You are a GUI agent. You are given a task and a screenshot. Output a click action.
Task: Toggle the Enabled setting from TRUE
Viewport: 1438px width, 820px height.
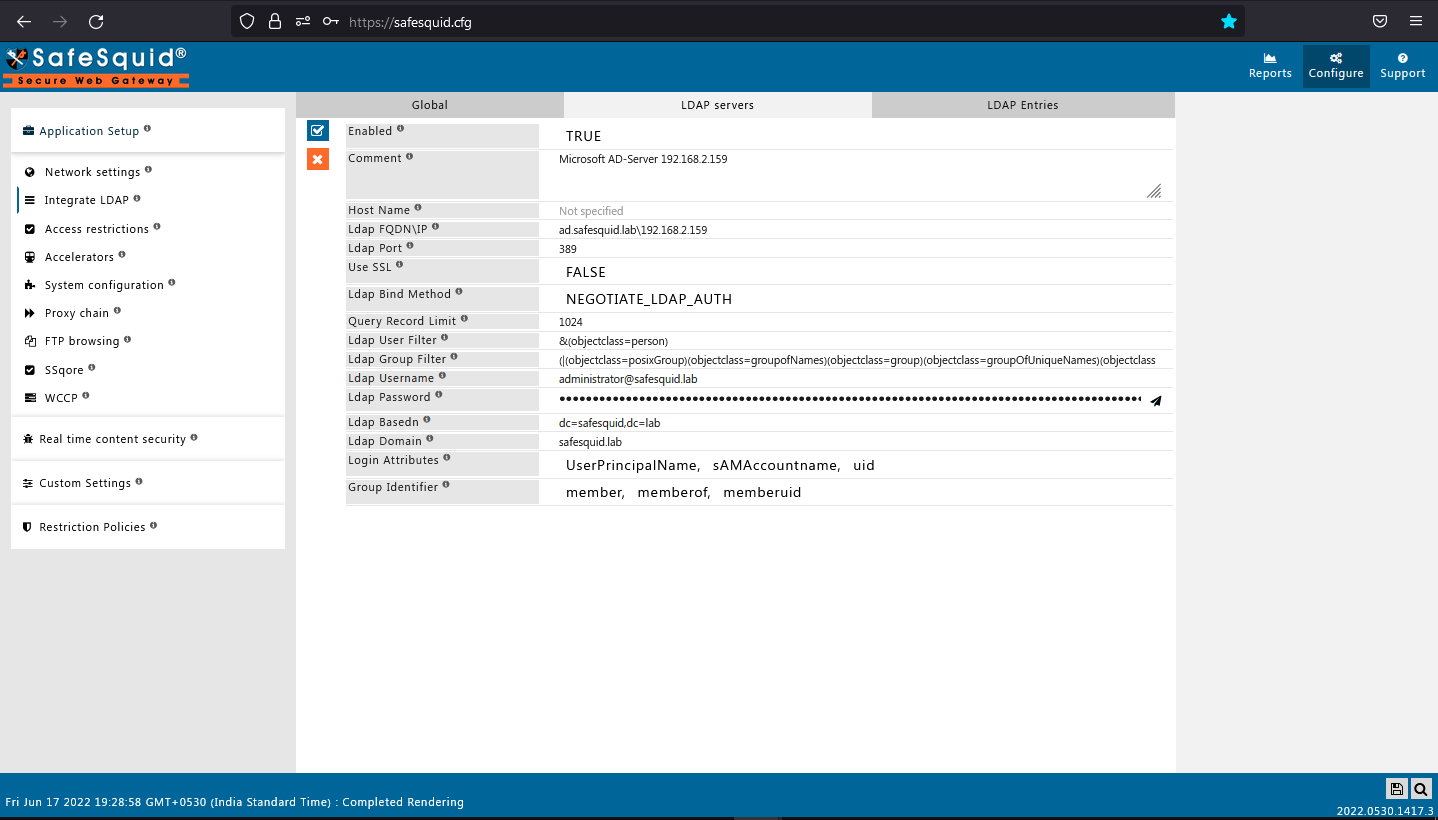[583, 135]
